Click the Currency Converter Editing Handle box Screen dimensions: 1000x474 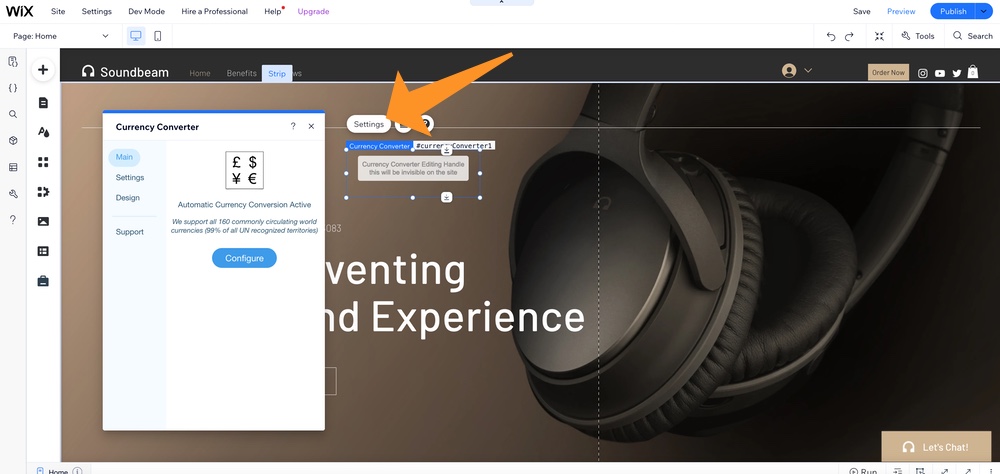pyautogui.click(x=413, y=168)
